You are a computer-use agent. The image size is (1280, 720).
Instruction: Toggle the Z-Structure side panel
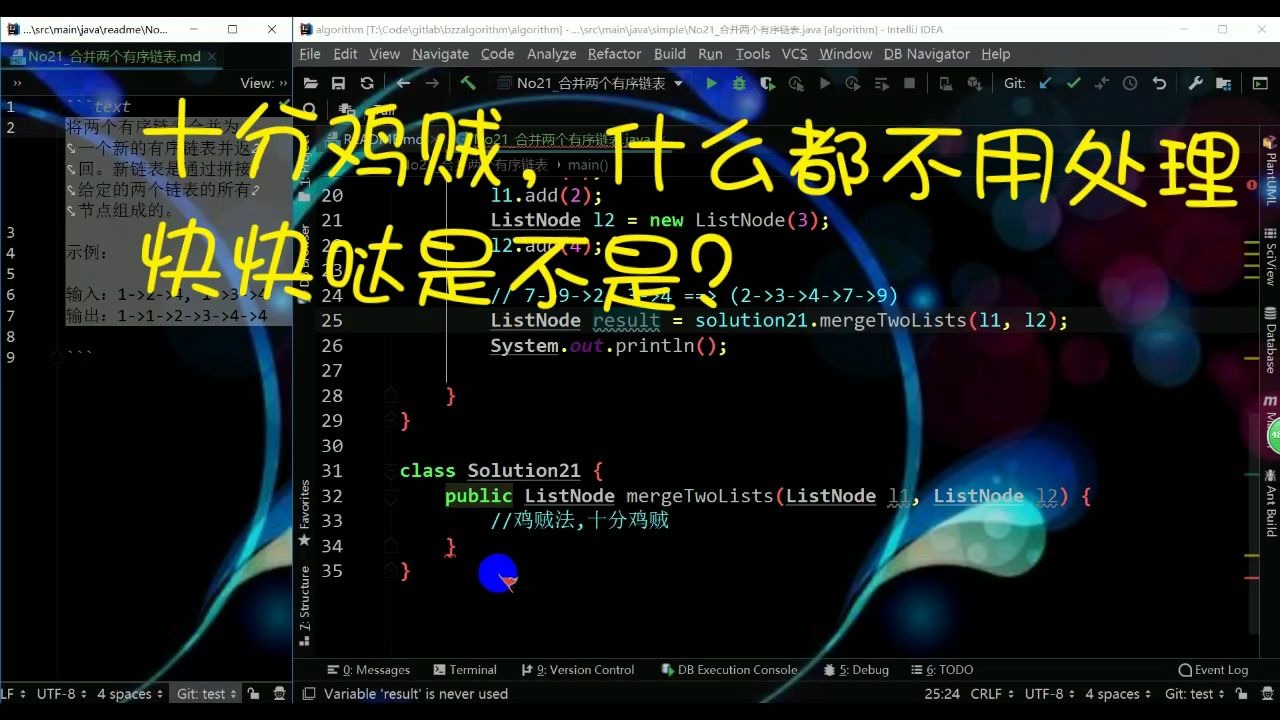pos(305,600)
